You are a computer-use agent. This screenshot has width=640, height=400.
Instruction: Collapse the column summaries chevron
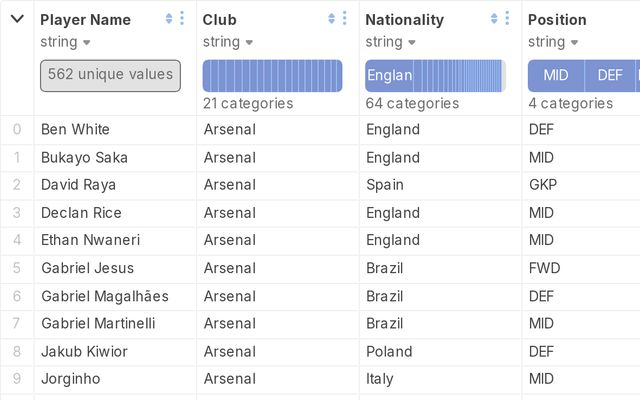coord(17,19)
